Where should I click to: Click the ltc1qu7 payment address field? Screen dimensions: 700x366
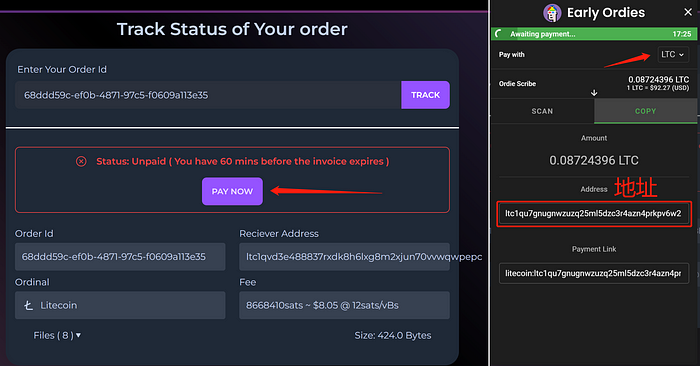click(594, 213)
